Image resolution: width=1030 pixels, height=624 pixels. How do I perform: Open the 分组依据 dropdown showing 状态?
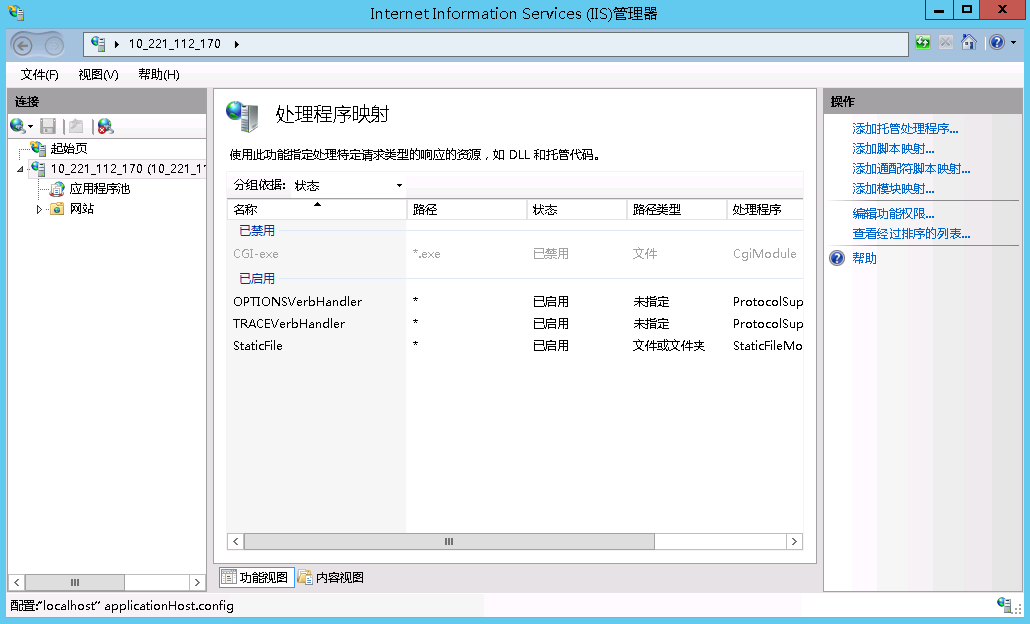(x=348, y=185)
